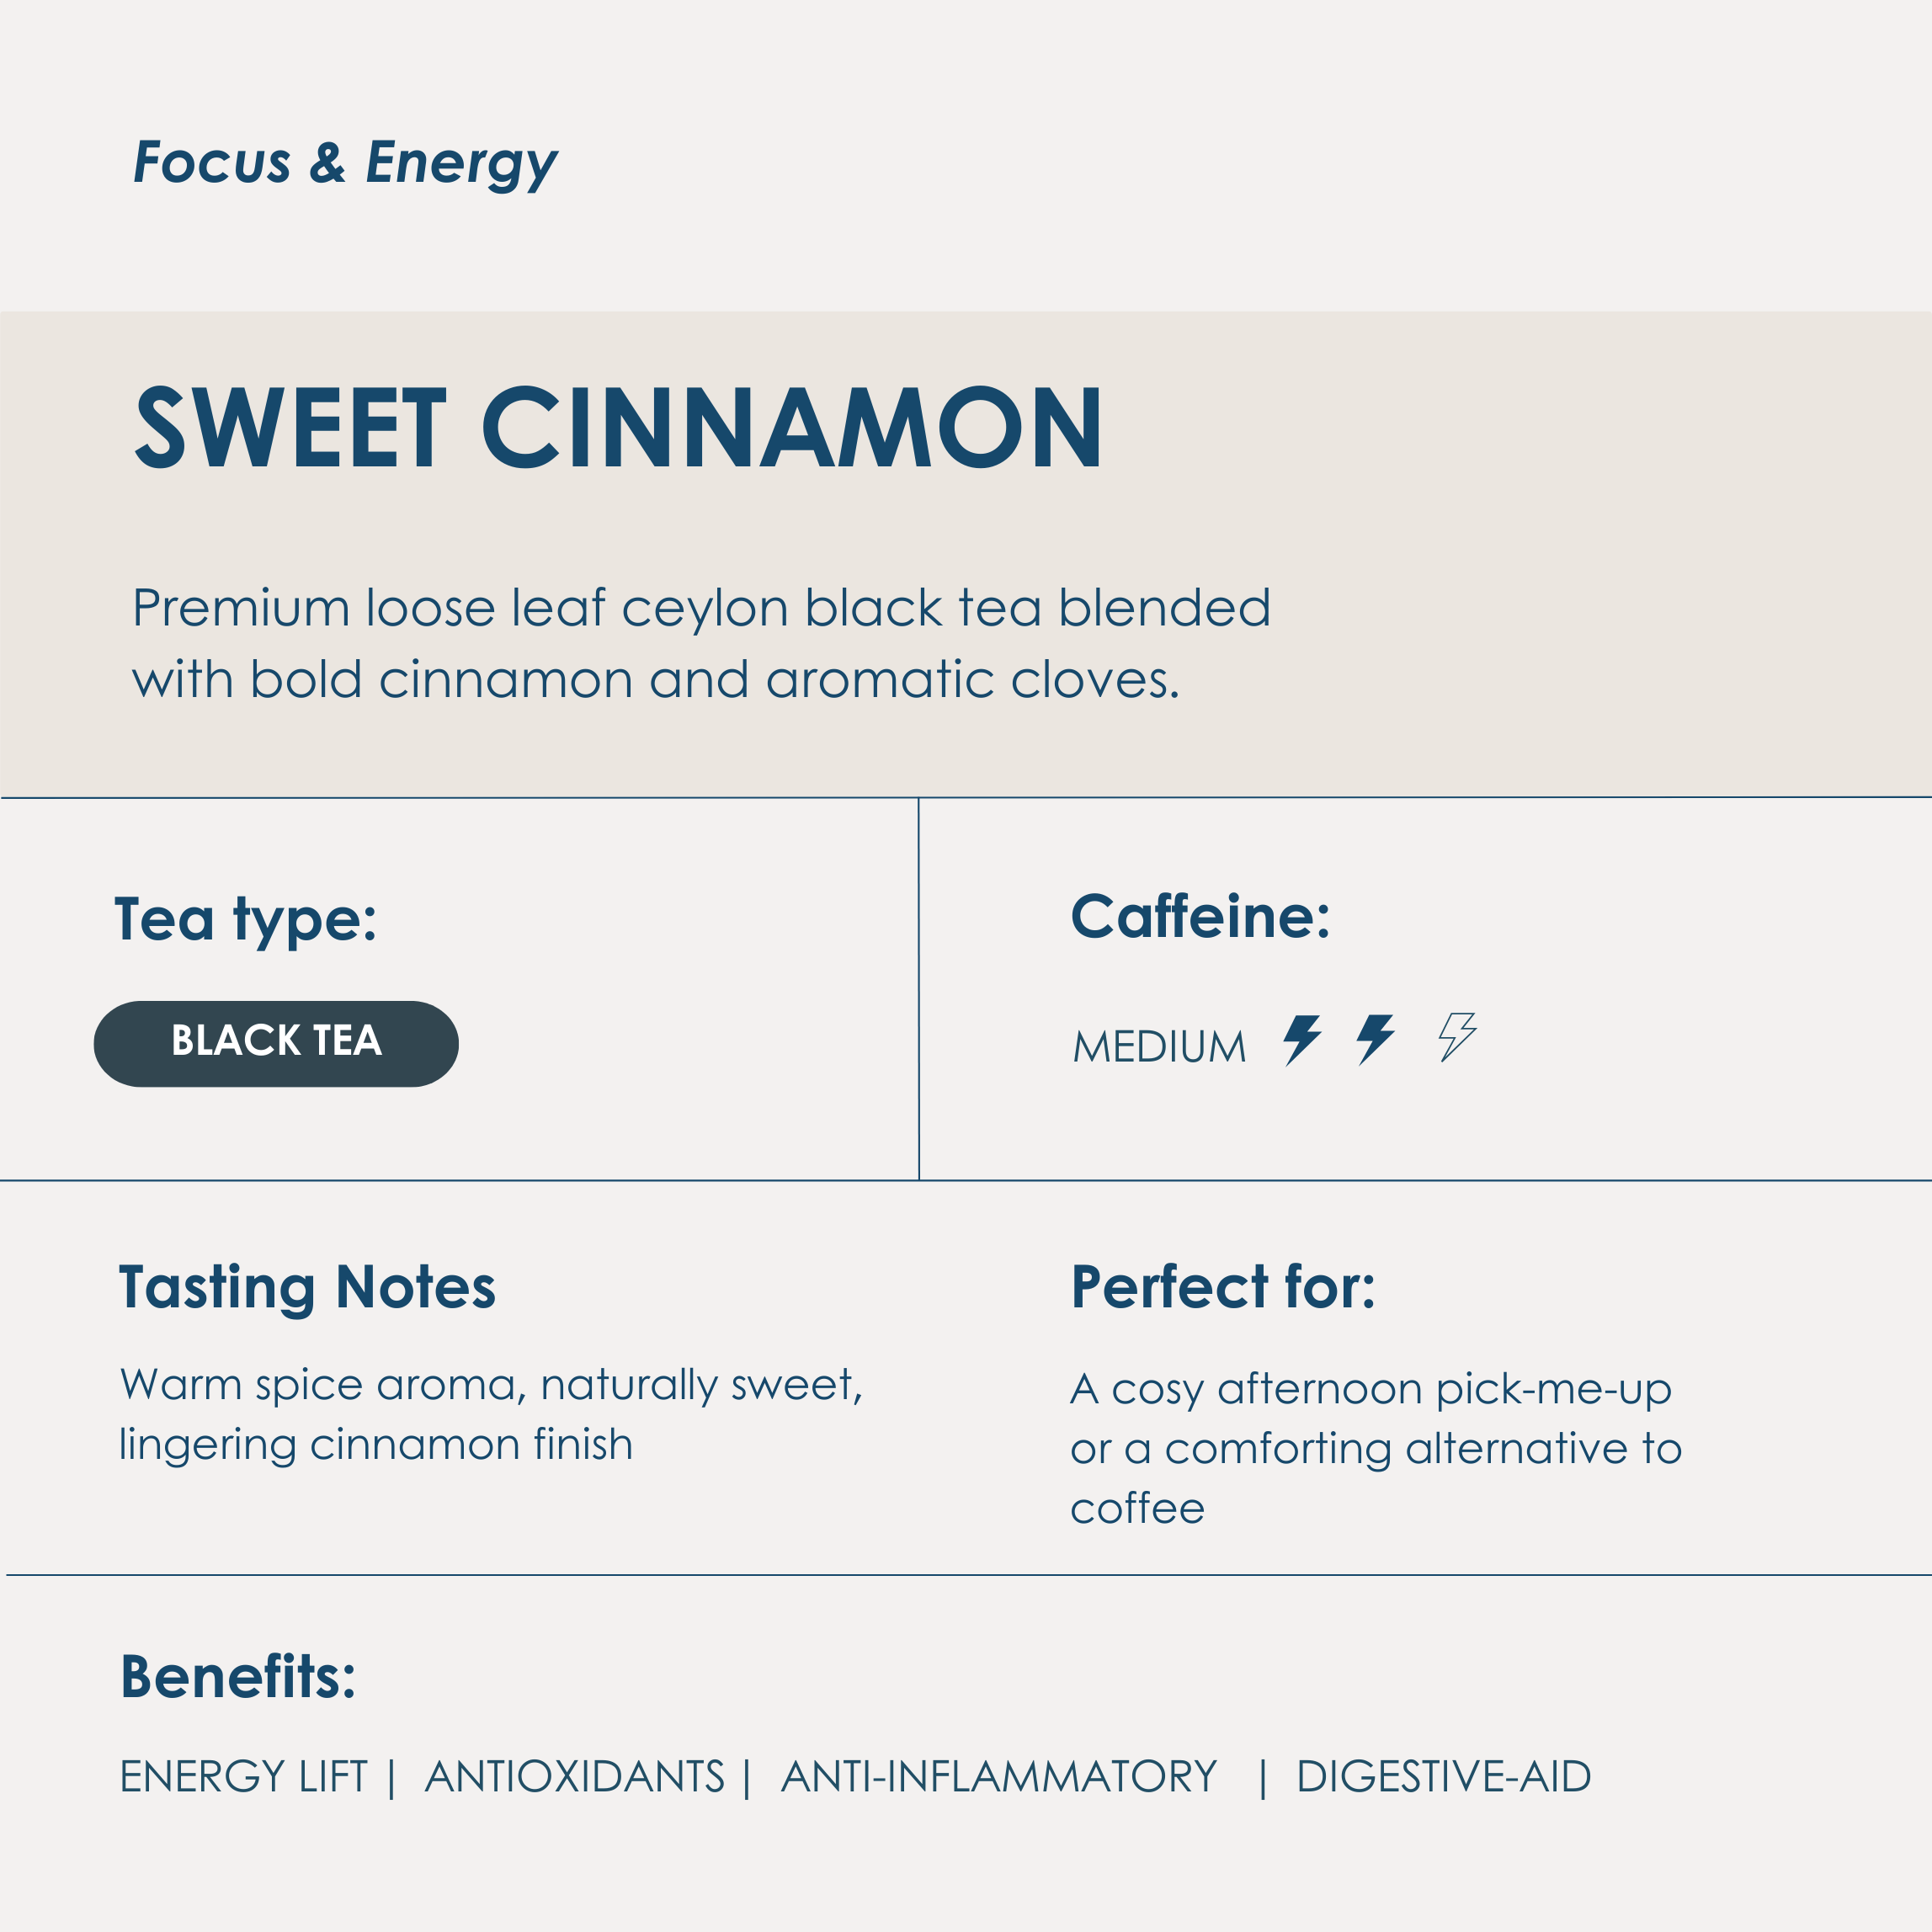Screen dimensions: 1932x1932
Task: Click the first filled lightning bolt icon
Action: click(1302, 1039)
